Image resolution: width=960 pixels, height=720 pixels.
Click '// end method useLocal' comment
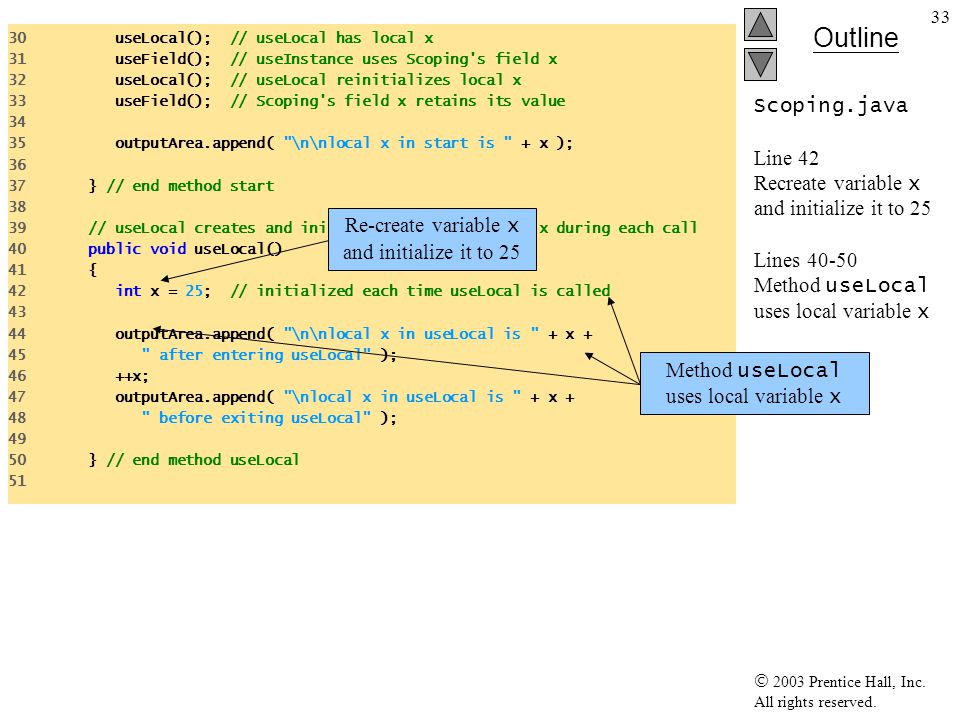(x=203, y=460)
